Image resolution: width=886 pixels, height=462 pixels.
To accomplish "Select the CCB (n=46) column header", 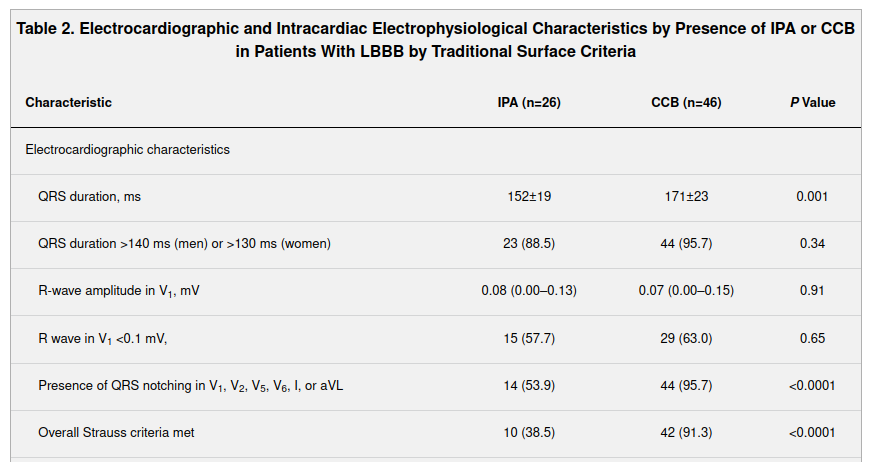I will tap(686, 103).
